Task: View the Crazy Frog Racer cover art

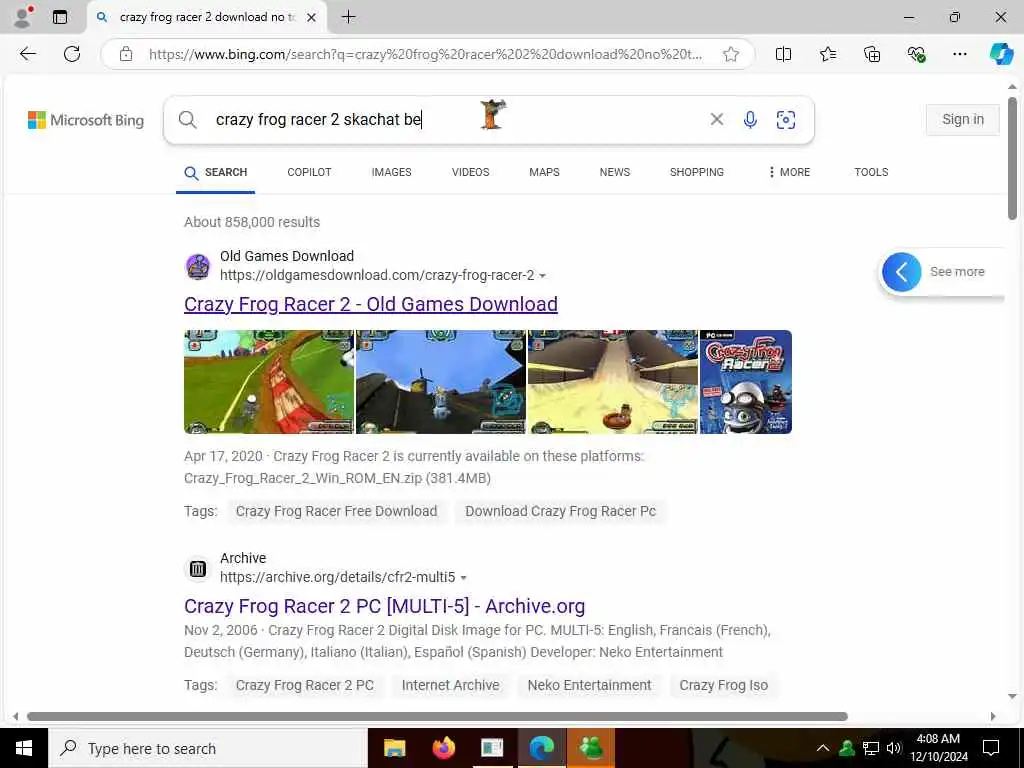Action: click(x=746, y=382)
